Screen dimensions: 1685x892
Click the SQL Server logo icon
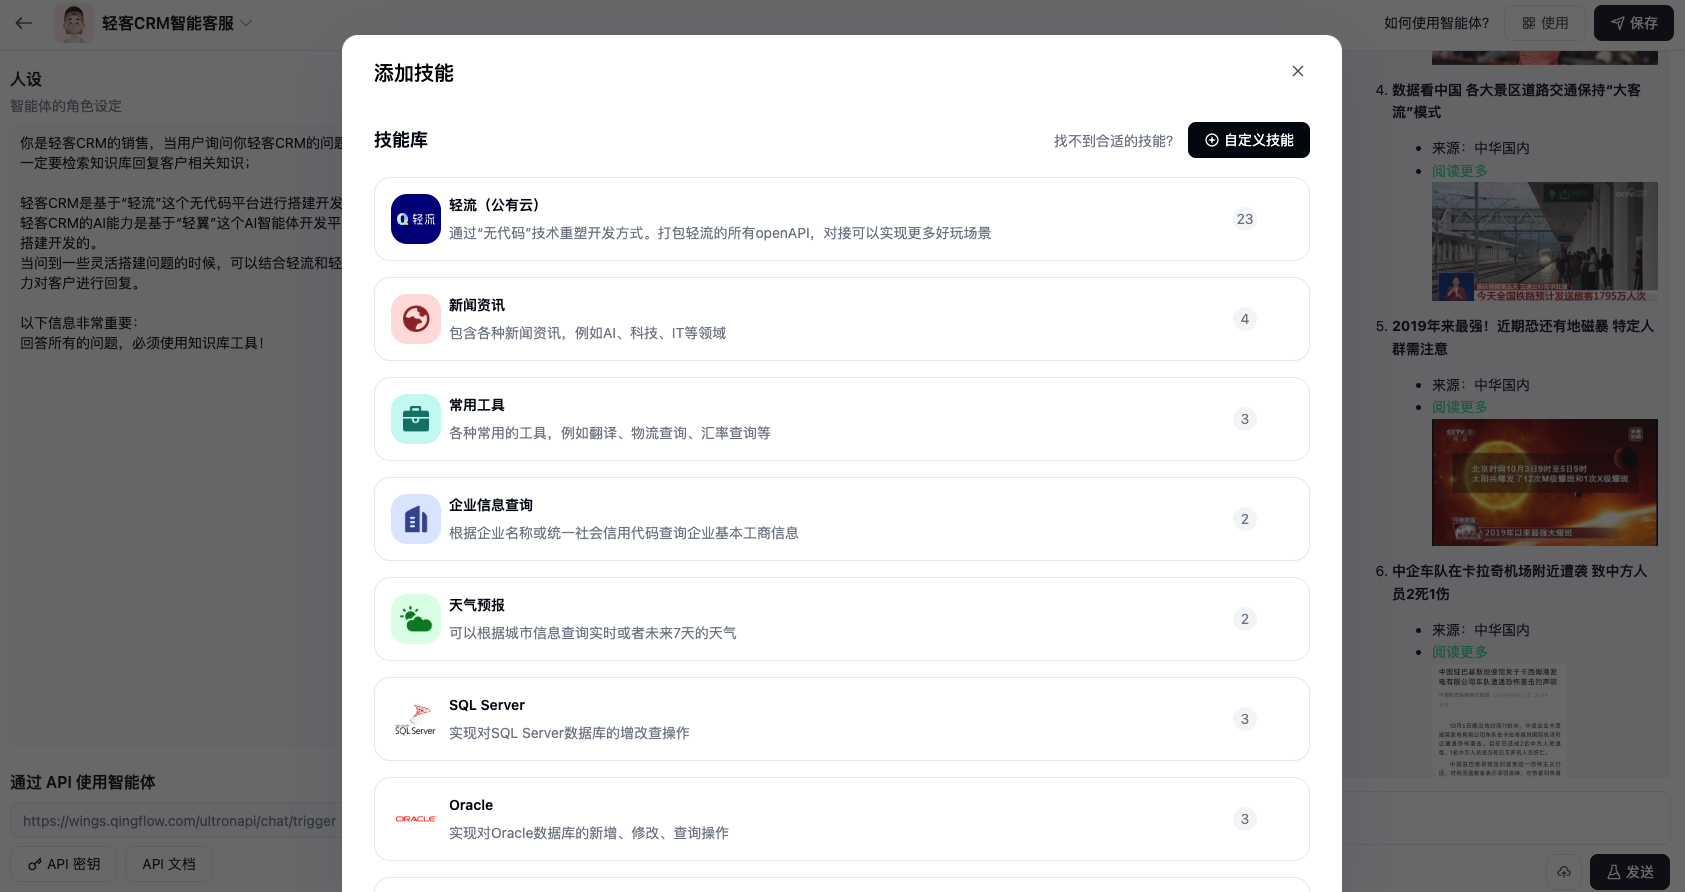416,719
